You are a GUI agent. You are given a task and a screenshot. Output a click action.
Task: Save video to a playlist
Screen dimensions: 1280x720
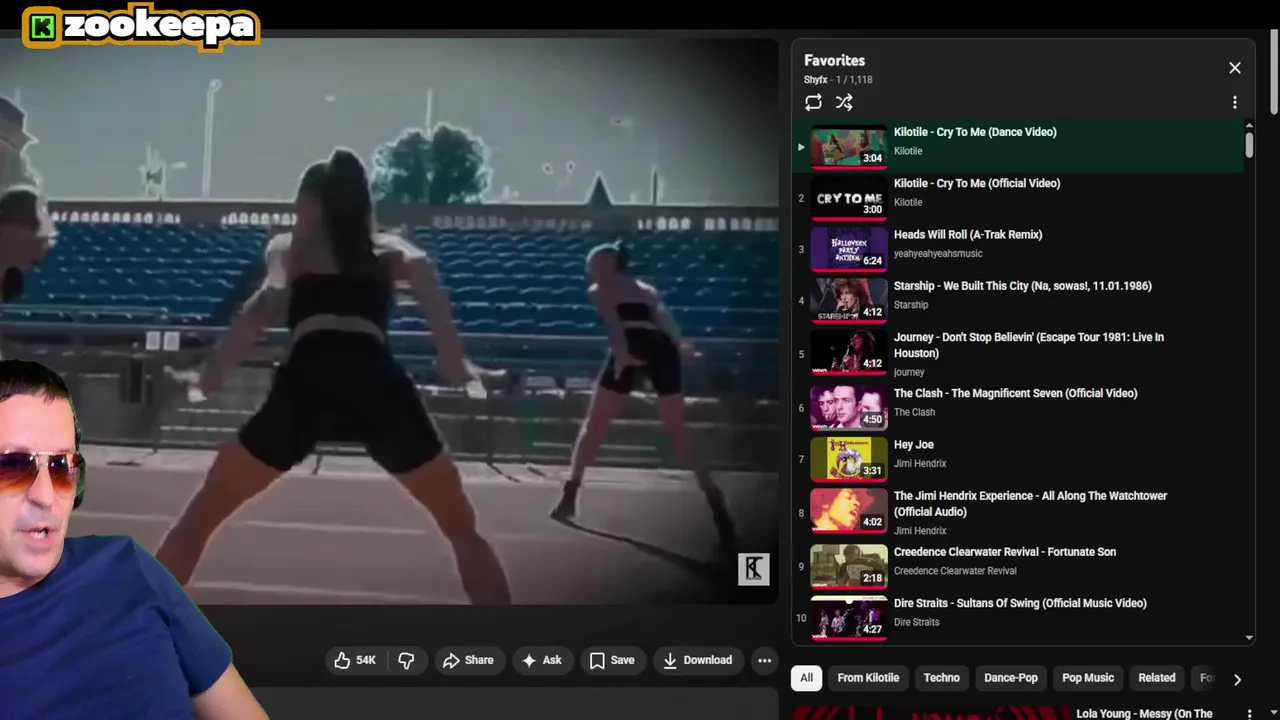pyautogui.click(x=612, y=660)
